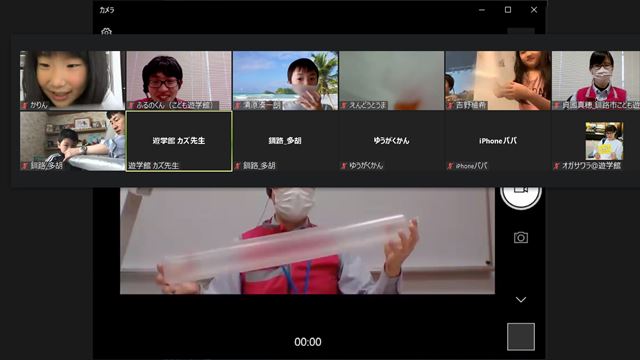This screenshot has height=360, width=640.
Task: Expand more camera modes chevron
Action: pos(520,300)
